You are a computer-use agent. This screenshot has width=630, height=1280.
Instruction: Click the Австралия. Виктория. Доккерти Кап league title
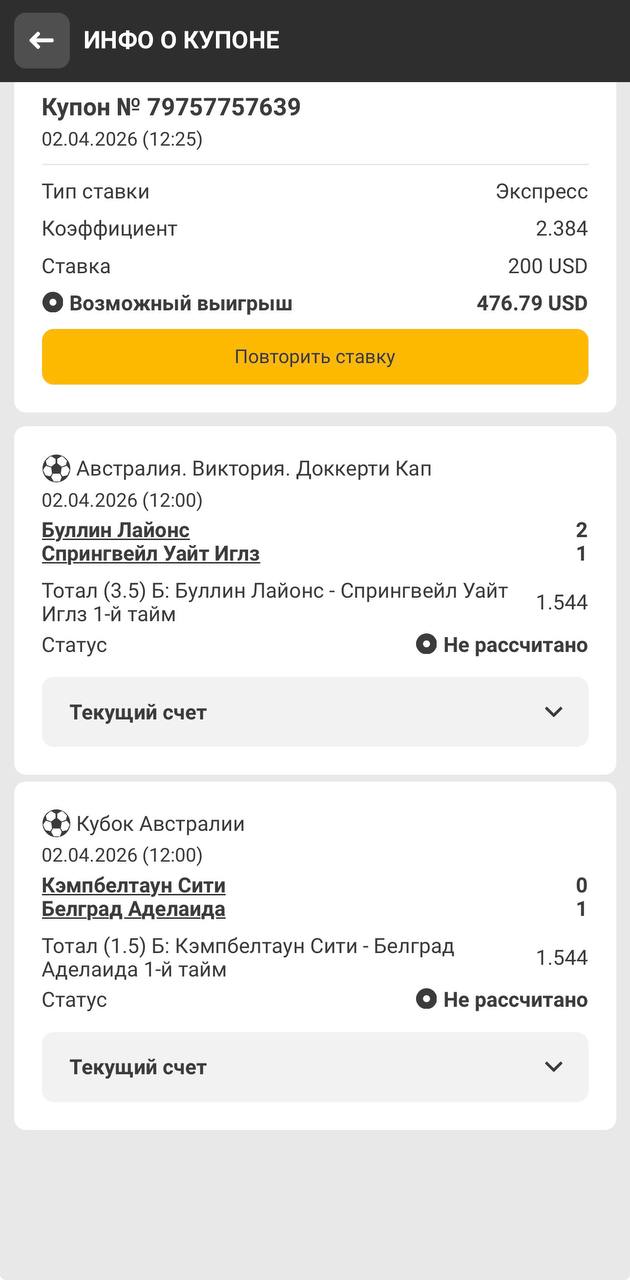[254, 468]
